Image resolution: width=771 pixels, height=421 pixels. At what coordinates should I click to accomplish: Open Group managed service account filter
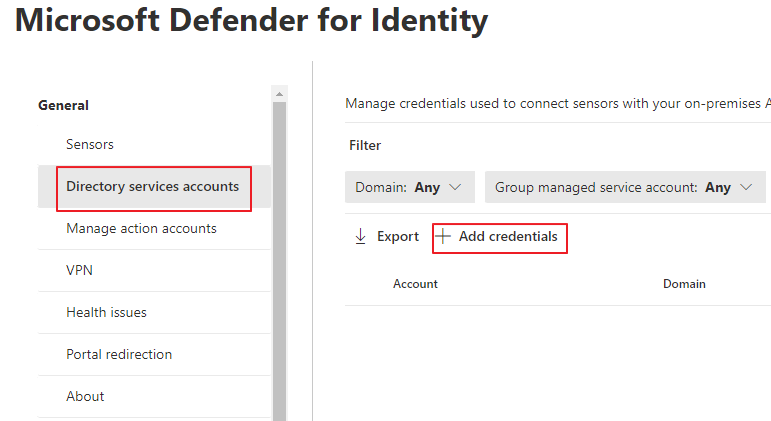625,187
